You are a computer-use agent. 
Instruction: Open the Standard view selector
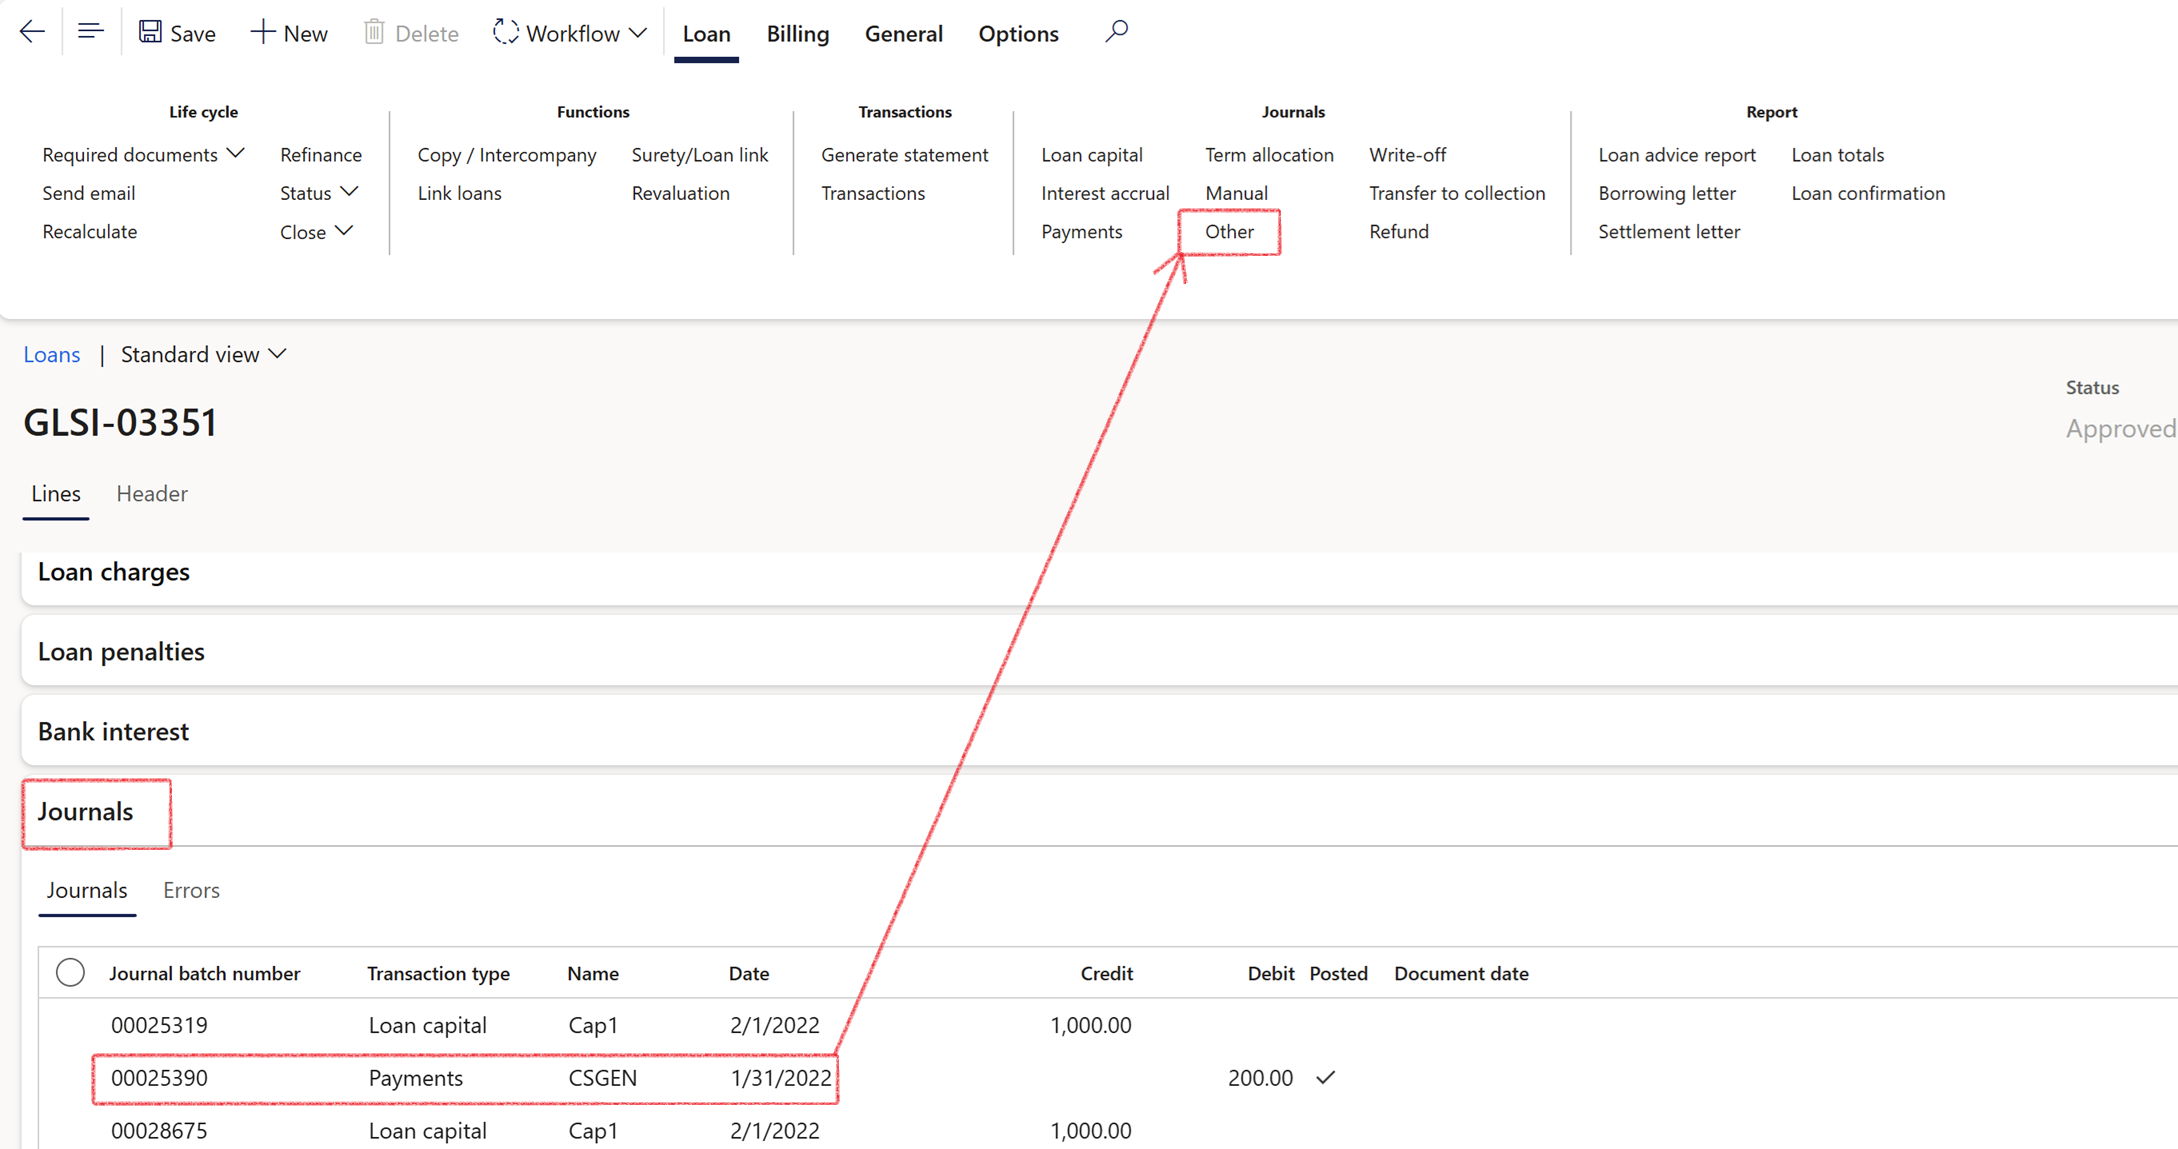point(204,354)
